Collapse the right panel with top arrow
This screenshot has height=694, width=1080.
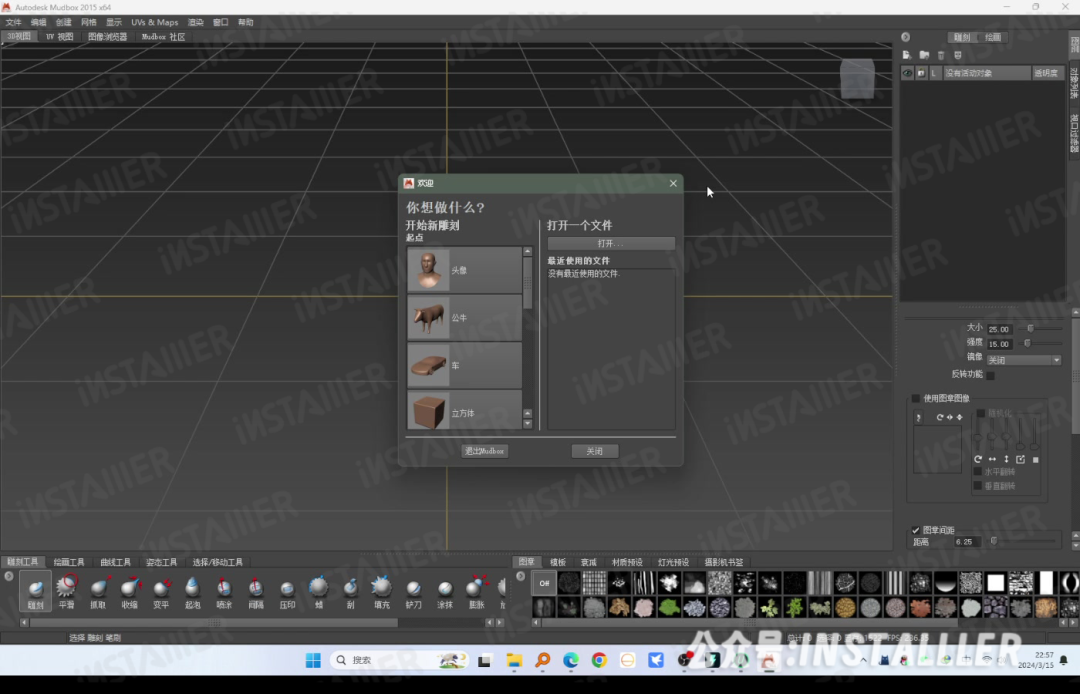click(906, 37)
